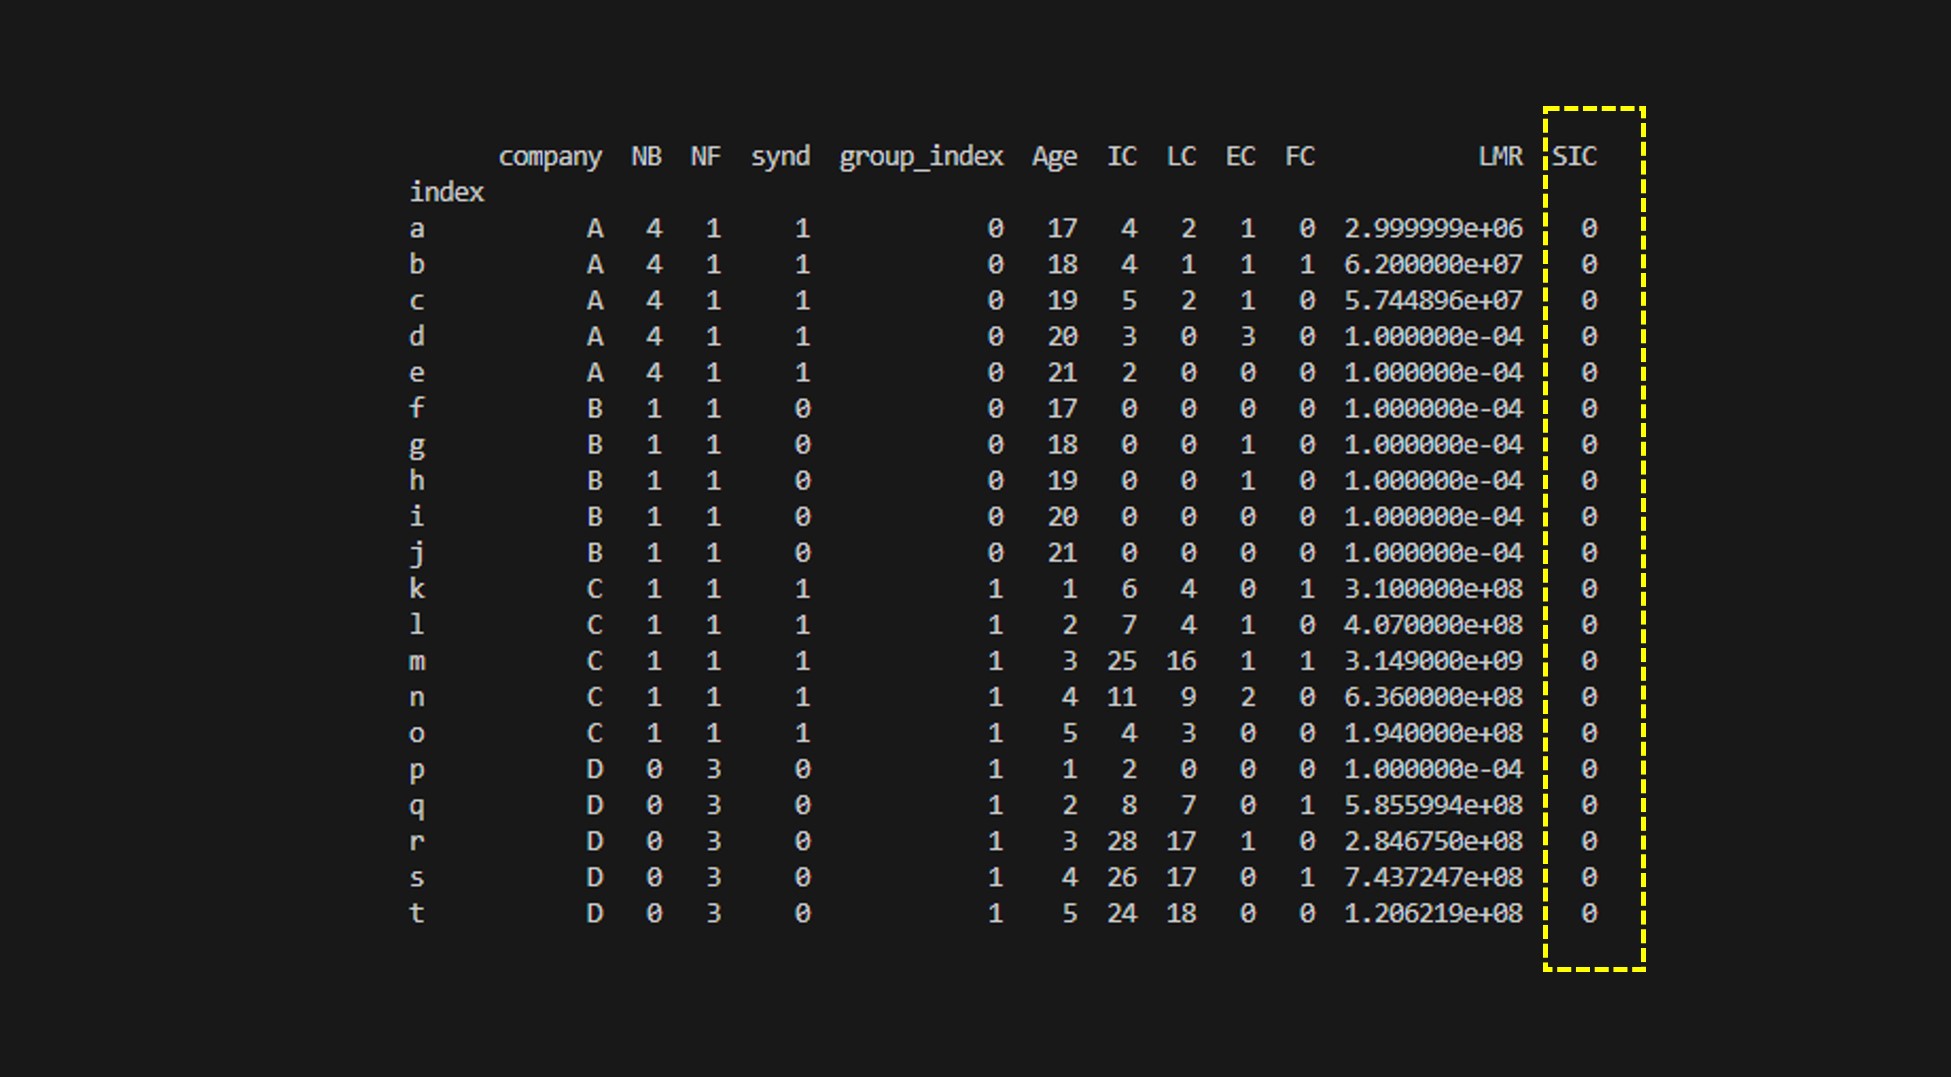Click company 'B' in row f
The image size is (1951, 1077).
tap(595, 409)
